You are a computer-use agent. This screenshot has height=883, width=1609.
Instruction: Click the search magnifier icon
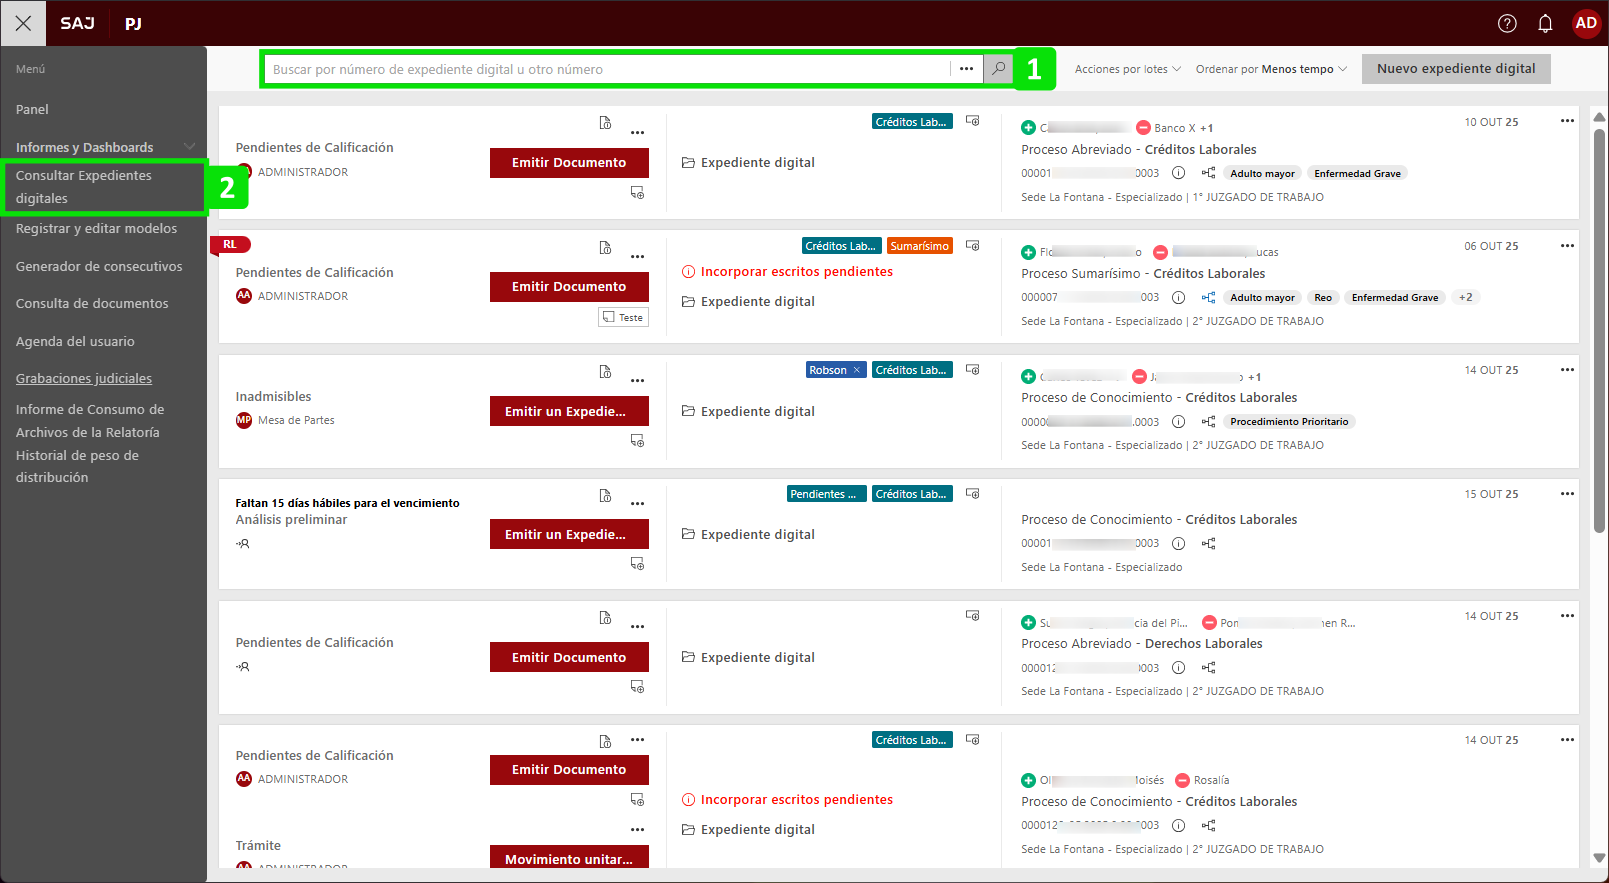coord(998,69)
